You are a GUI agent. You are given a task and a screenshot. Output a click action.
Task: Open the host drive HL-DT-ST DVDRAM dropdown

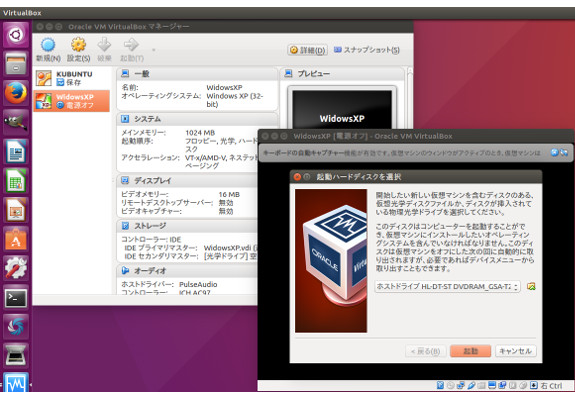pos(447,286)
